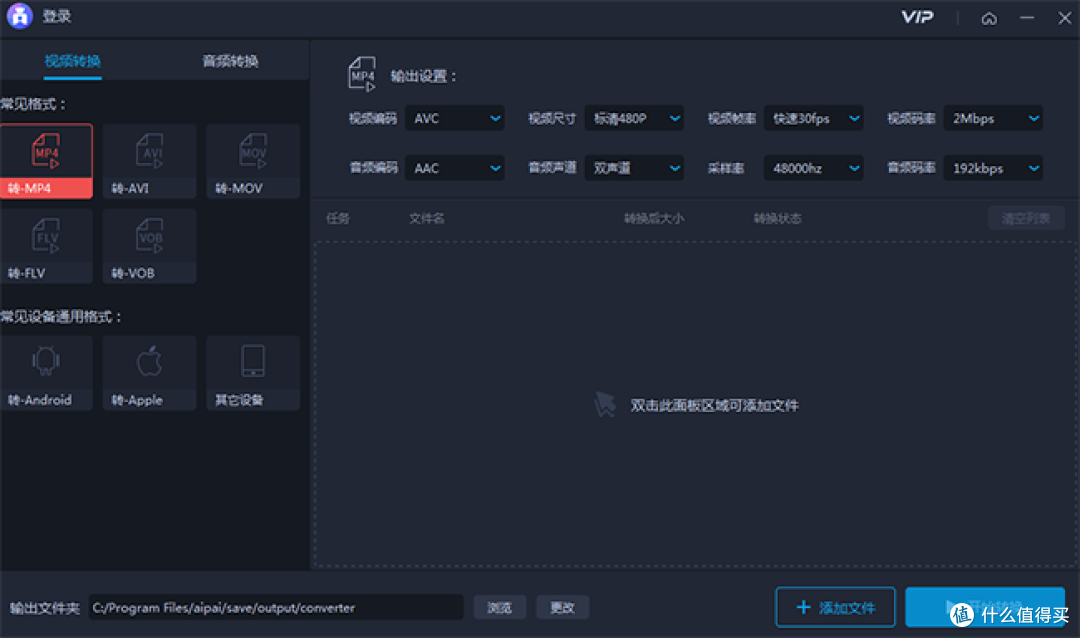Open the 视频帧率 快速30fps dropdown
1080x638 pixels.
tap(813, 119)
